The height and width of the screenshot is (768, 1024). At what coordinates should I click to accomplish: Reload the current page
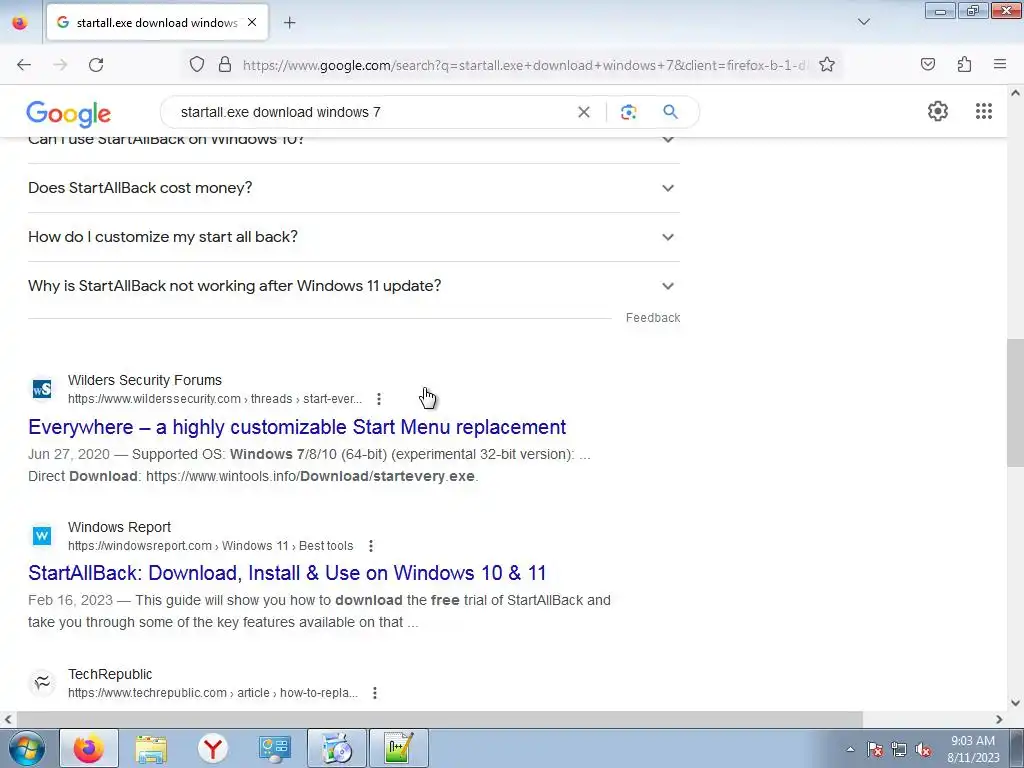[x=96, y=65]
